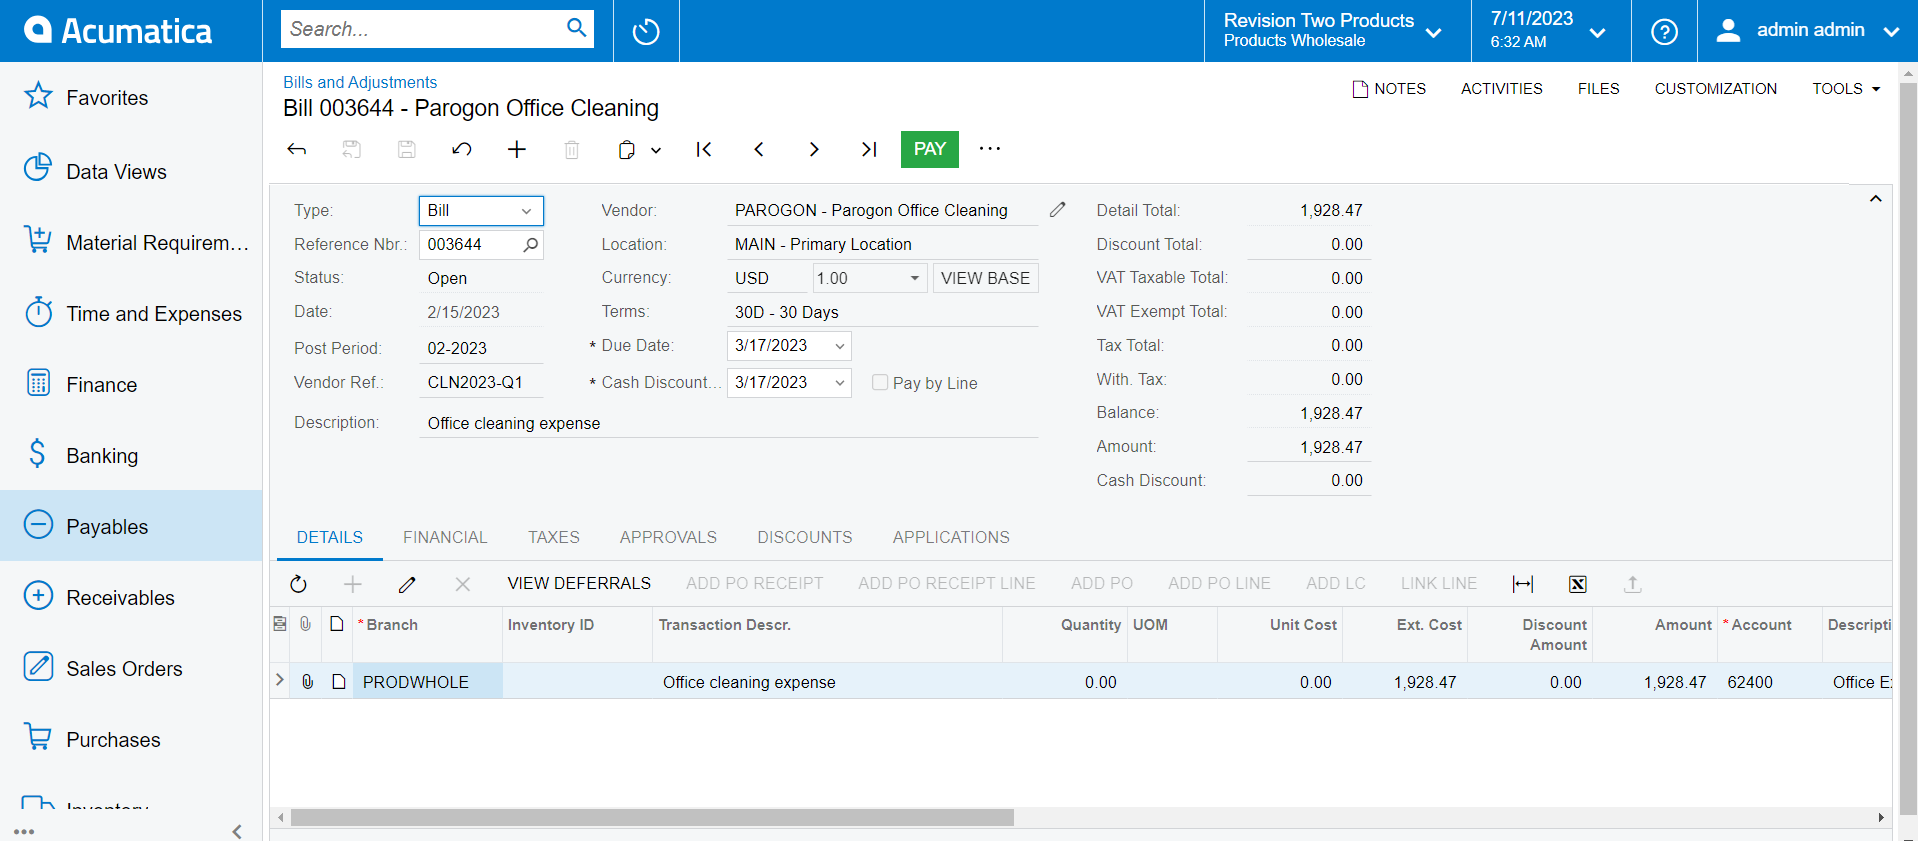
Task: Expand the Due Date picker dropdown
Action: point(840,346)
